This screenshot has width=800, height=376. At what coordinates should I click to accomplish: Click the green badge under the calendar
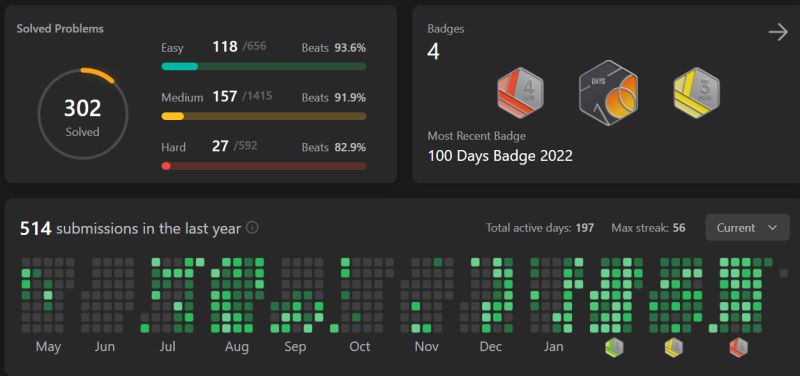click(x=614, y=347)
